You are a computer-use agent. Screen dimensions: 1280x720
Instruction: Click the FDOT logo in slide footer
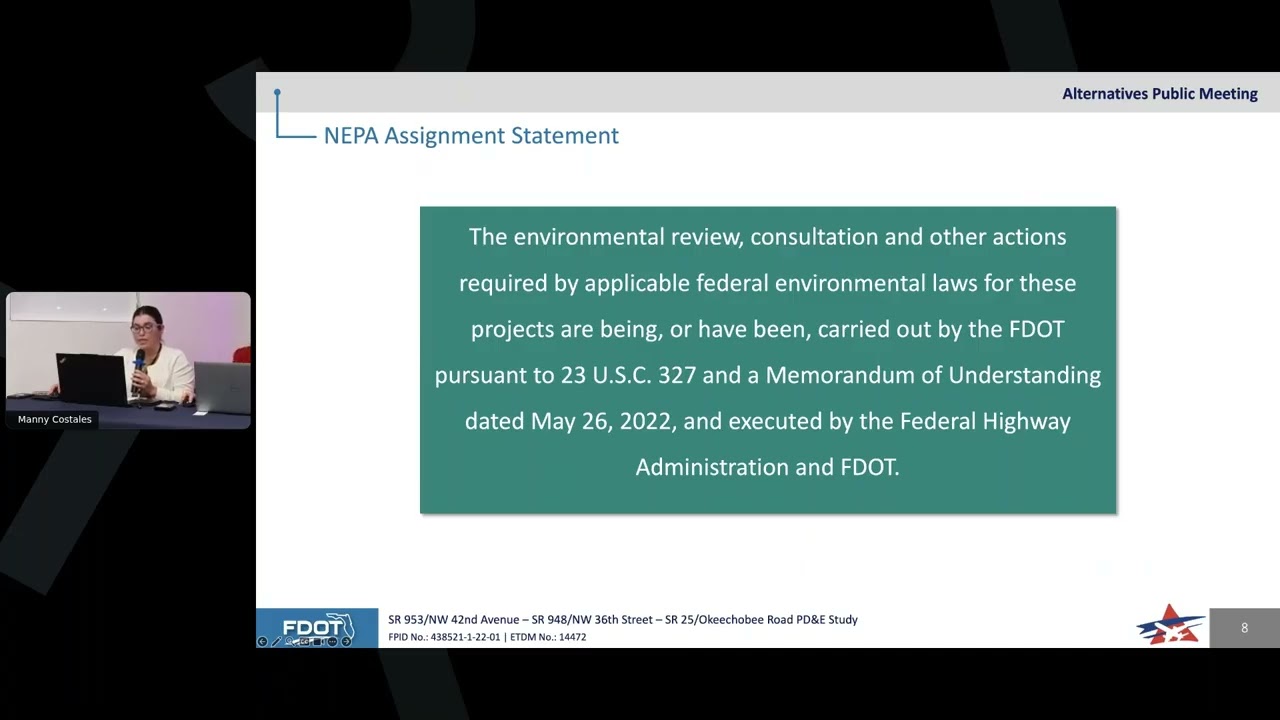click(x=317, y=627)
